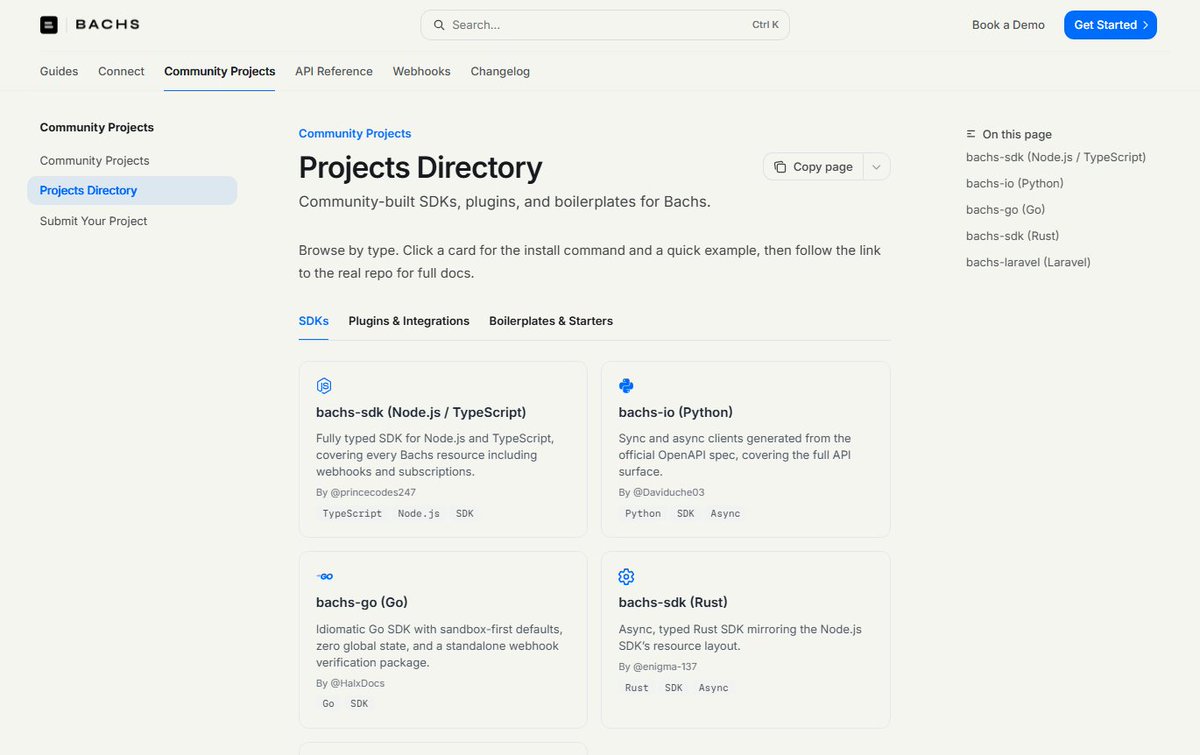Viewport: 1200px width, 755px height.
Task: Jump to bachs-sdk (Rust) in page outline
Action: click(1013, 235)
